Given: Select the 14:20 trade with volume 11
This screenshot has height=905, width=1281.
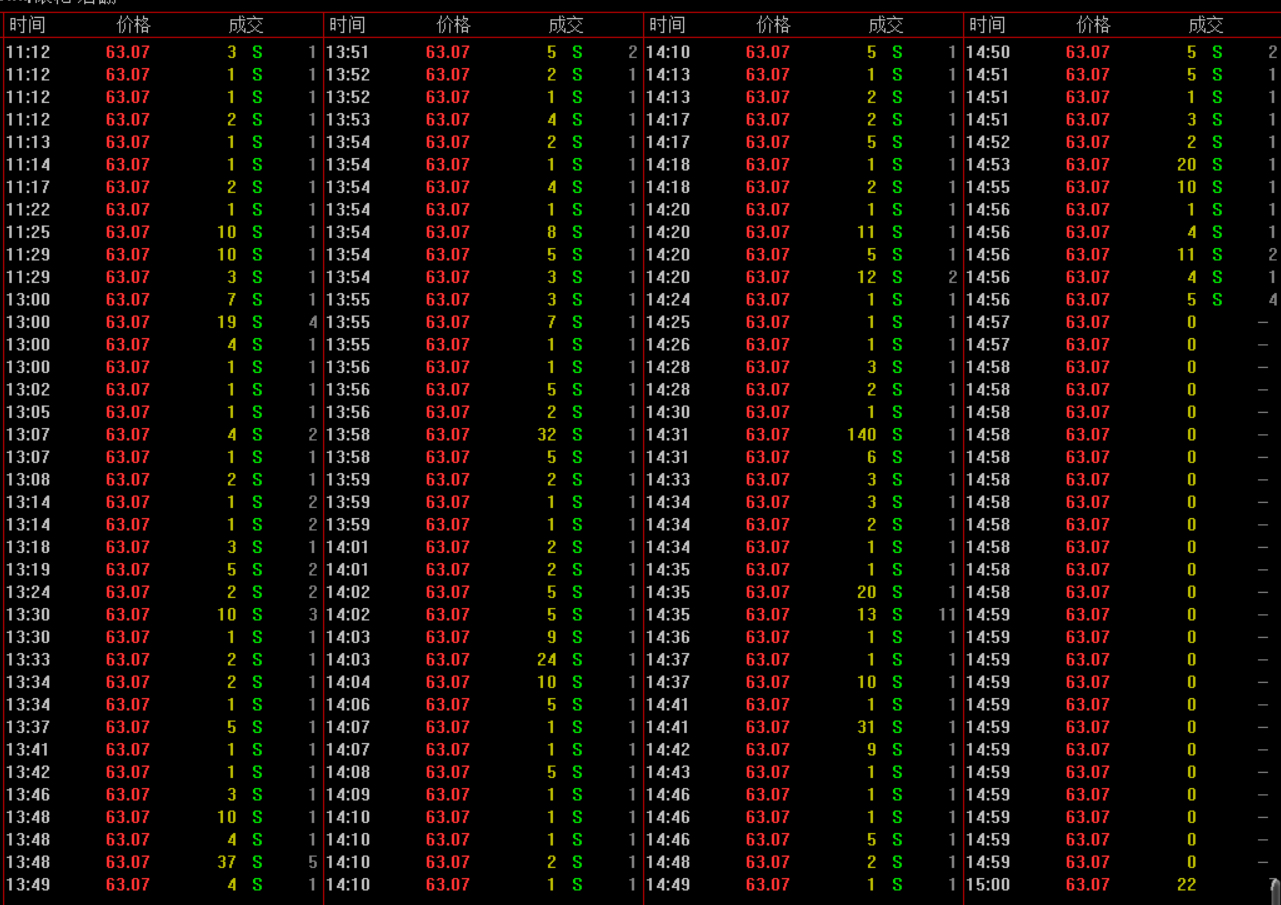Looking at the screenshot, I should pos(802,232).
